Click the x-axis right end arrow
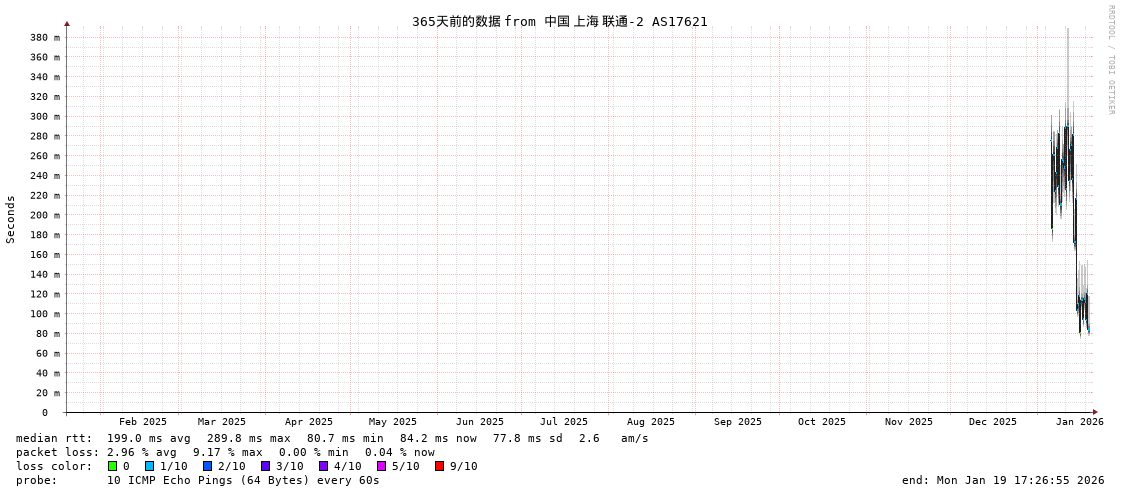This screenshot has height=494, width=1121. 1095,412
